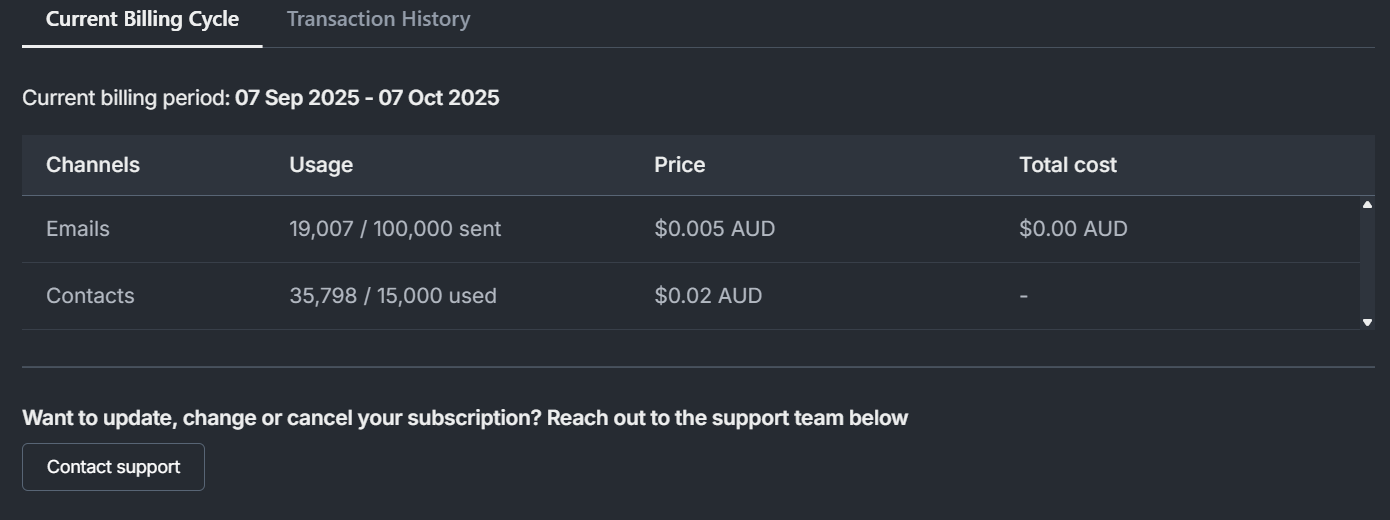Click the 19,007 / 100,000 sent usage value

pos(395,229)
